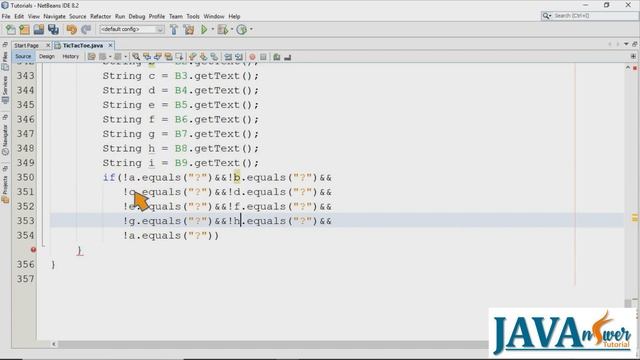Click the Undo arrow icon
This screenshot has width=640, height=360.
click(71, 29)
